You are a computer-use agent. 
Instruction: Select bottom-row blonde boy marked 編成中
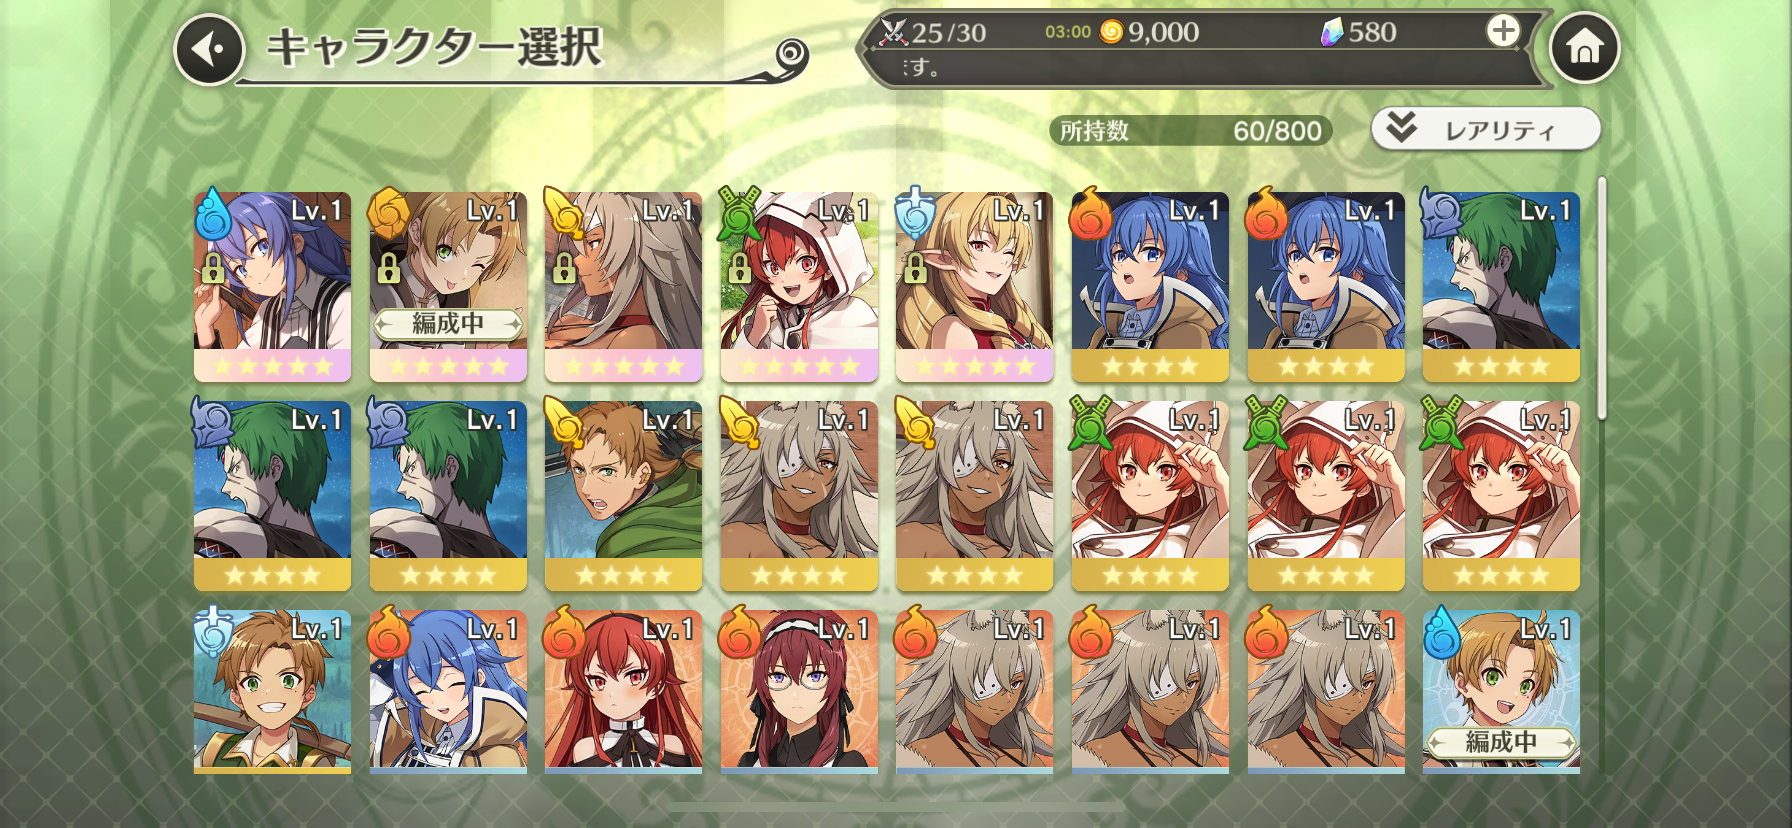pyautogui.click(x=1501, y=692)
